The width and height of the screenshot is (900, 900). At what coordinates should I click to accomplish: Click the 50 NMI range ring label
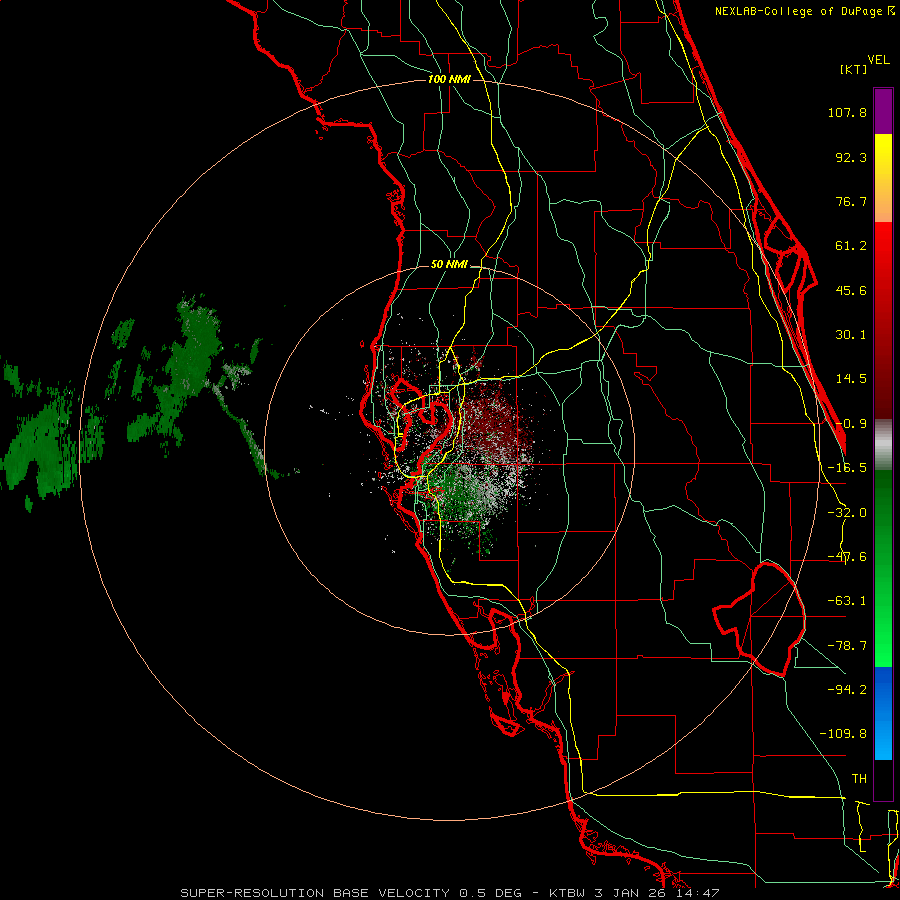449,265
